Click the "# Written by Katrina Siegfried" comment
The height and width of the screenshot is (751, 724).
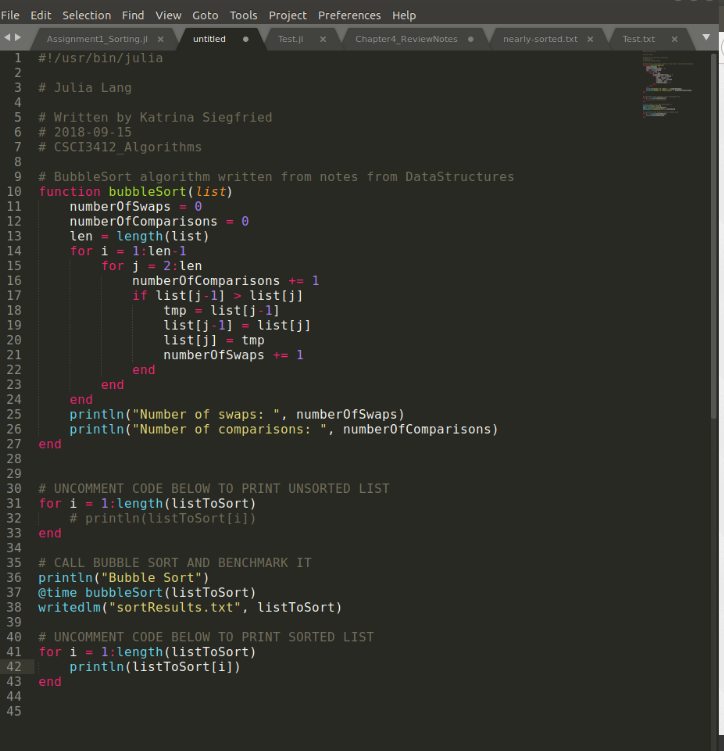pos(155,117)
